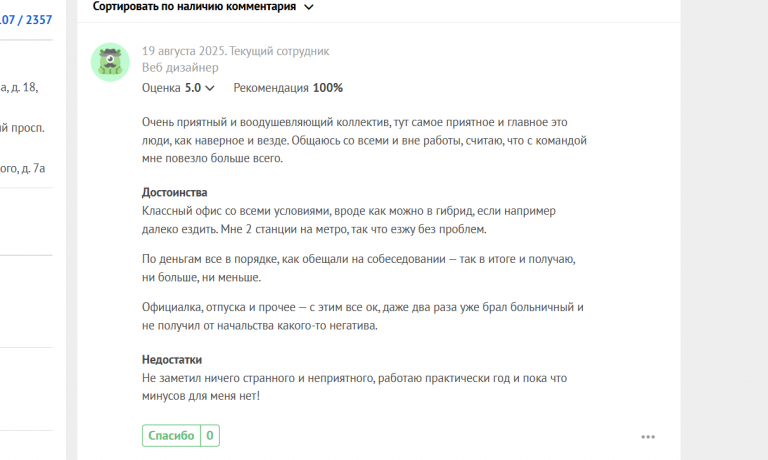Open the review's three-dots options menu
The height and width of the screenshot is (460, 768).
648,437
